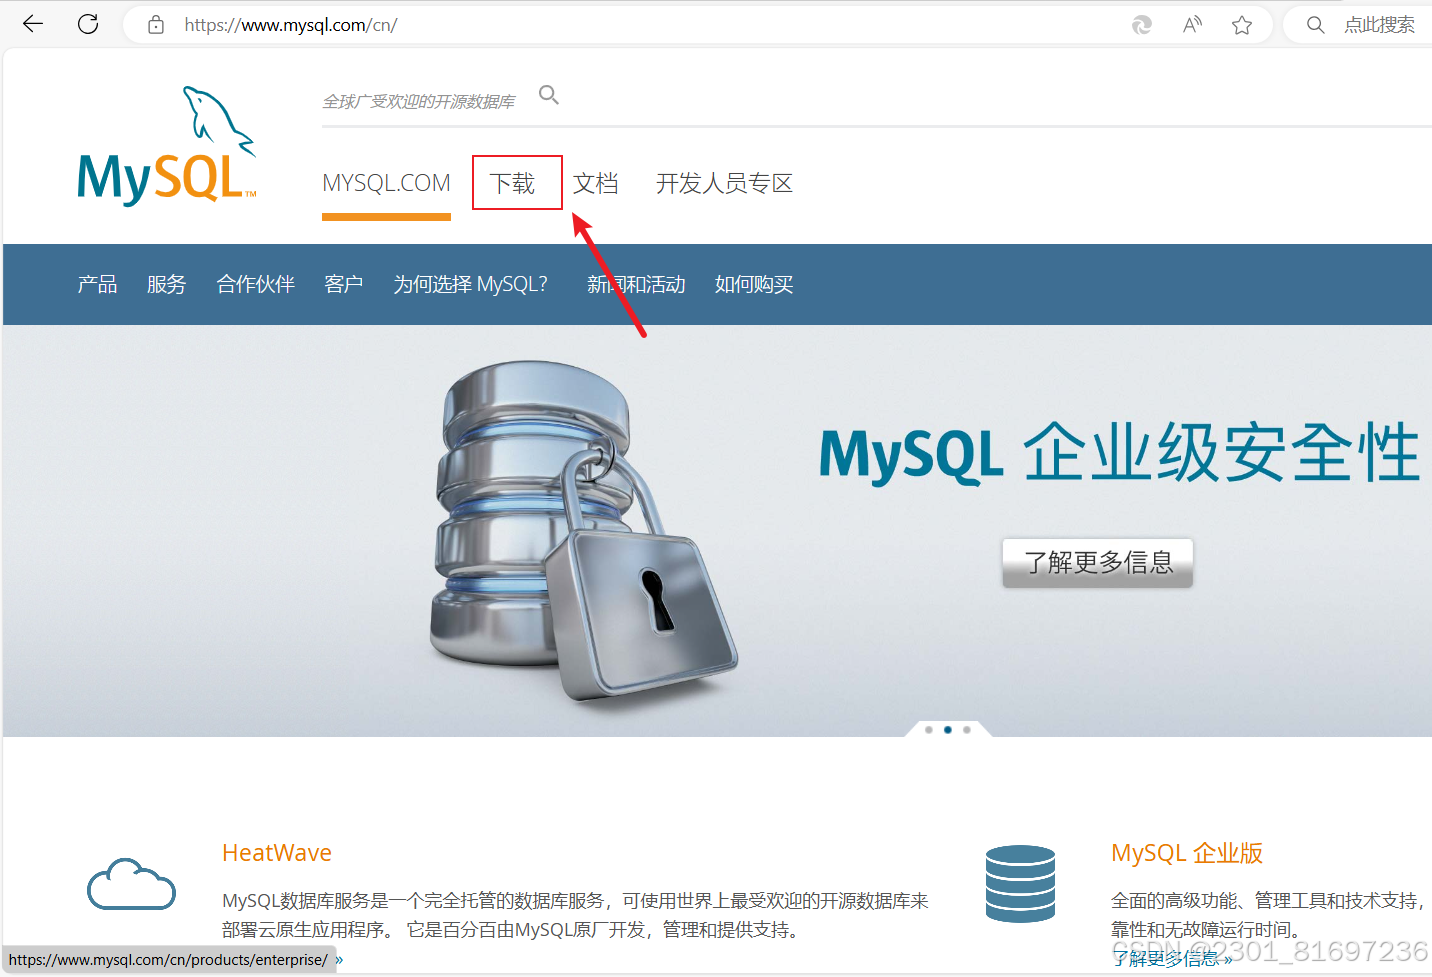Open the Read Aloud icon
This screenshot has height=977, width=1432.
point(1192,24)
